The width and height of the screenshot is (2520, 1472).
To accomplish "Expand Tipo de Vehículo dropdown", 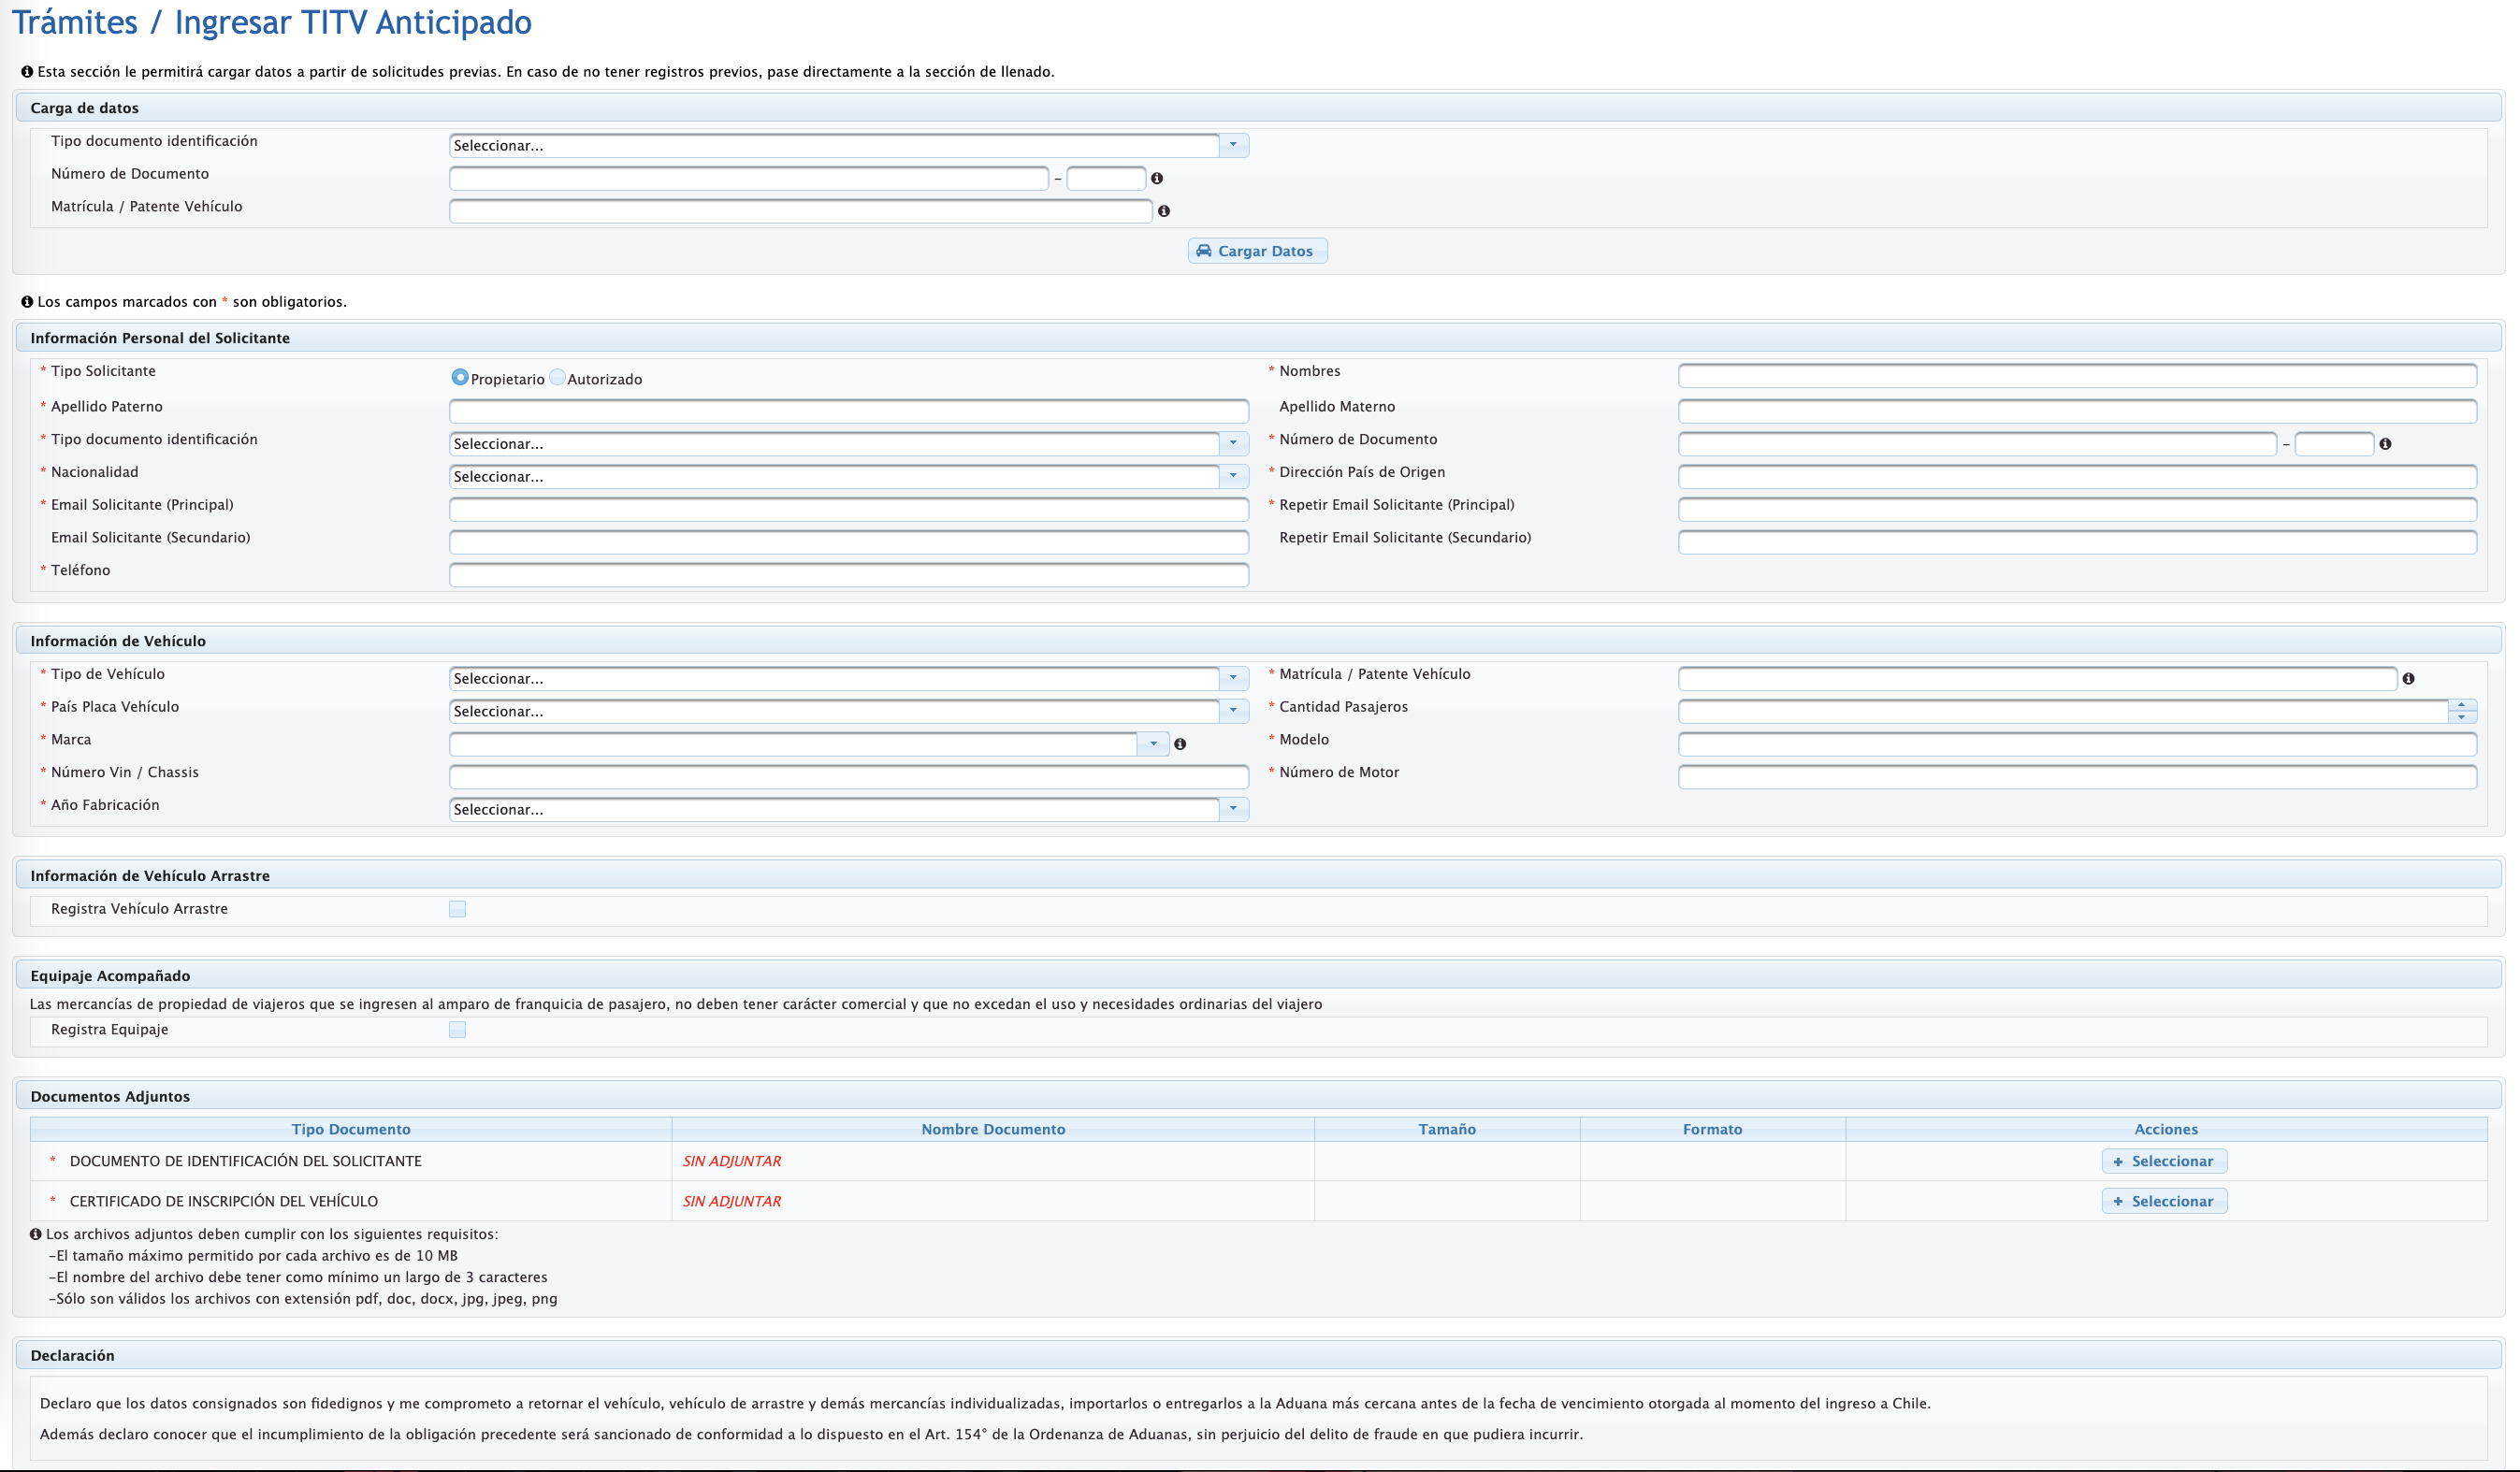I will tap(1233, 679).
